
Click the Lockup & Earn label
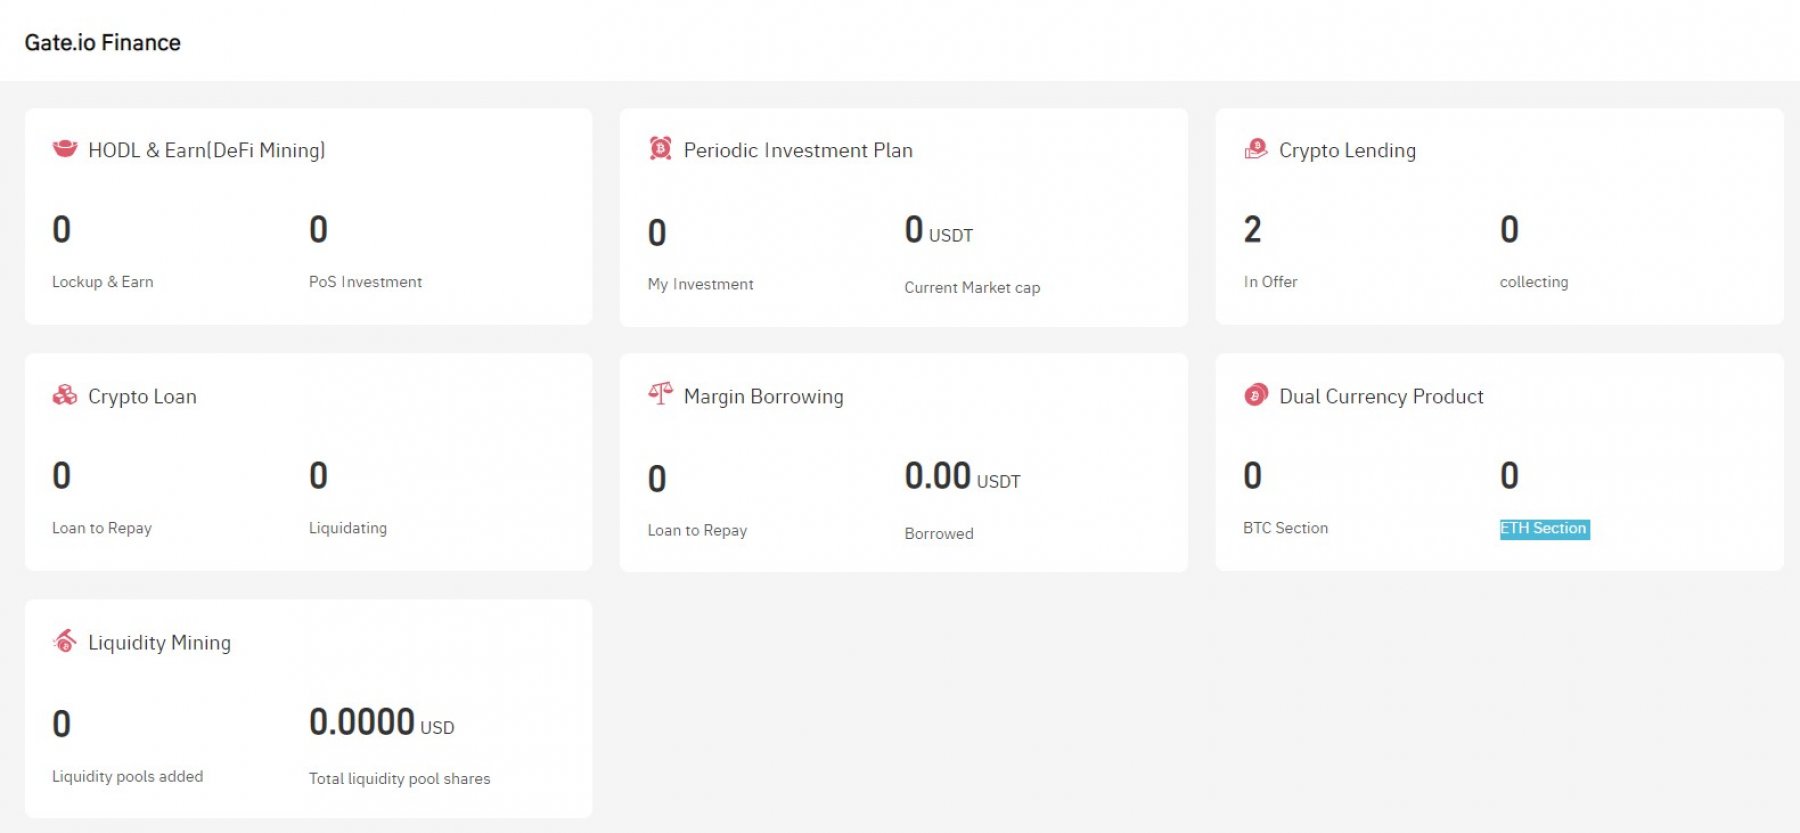[x=102, y=282]
